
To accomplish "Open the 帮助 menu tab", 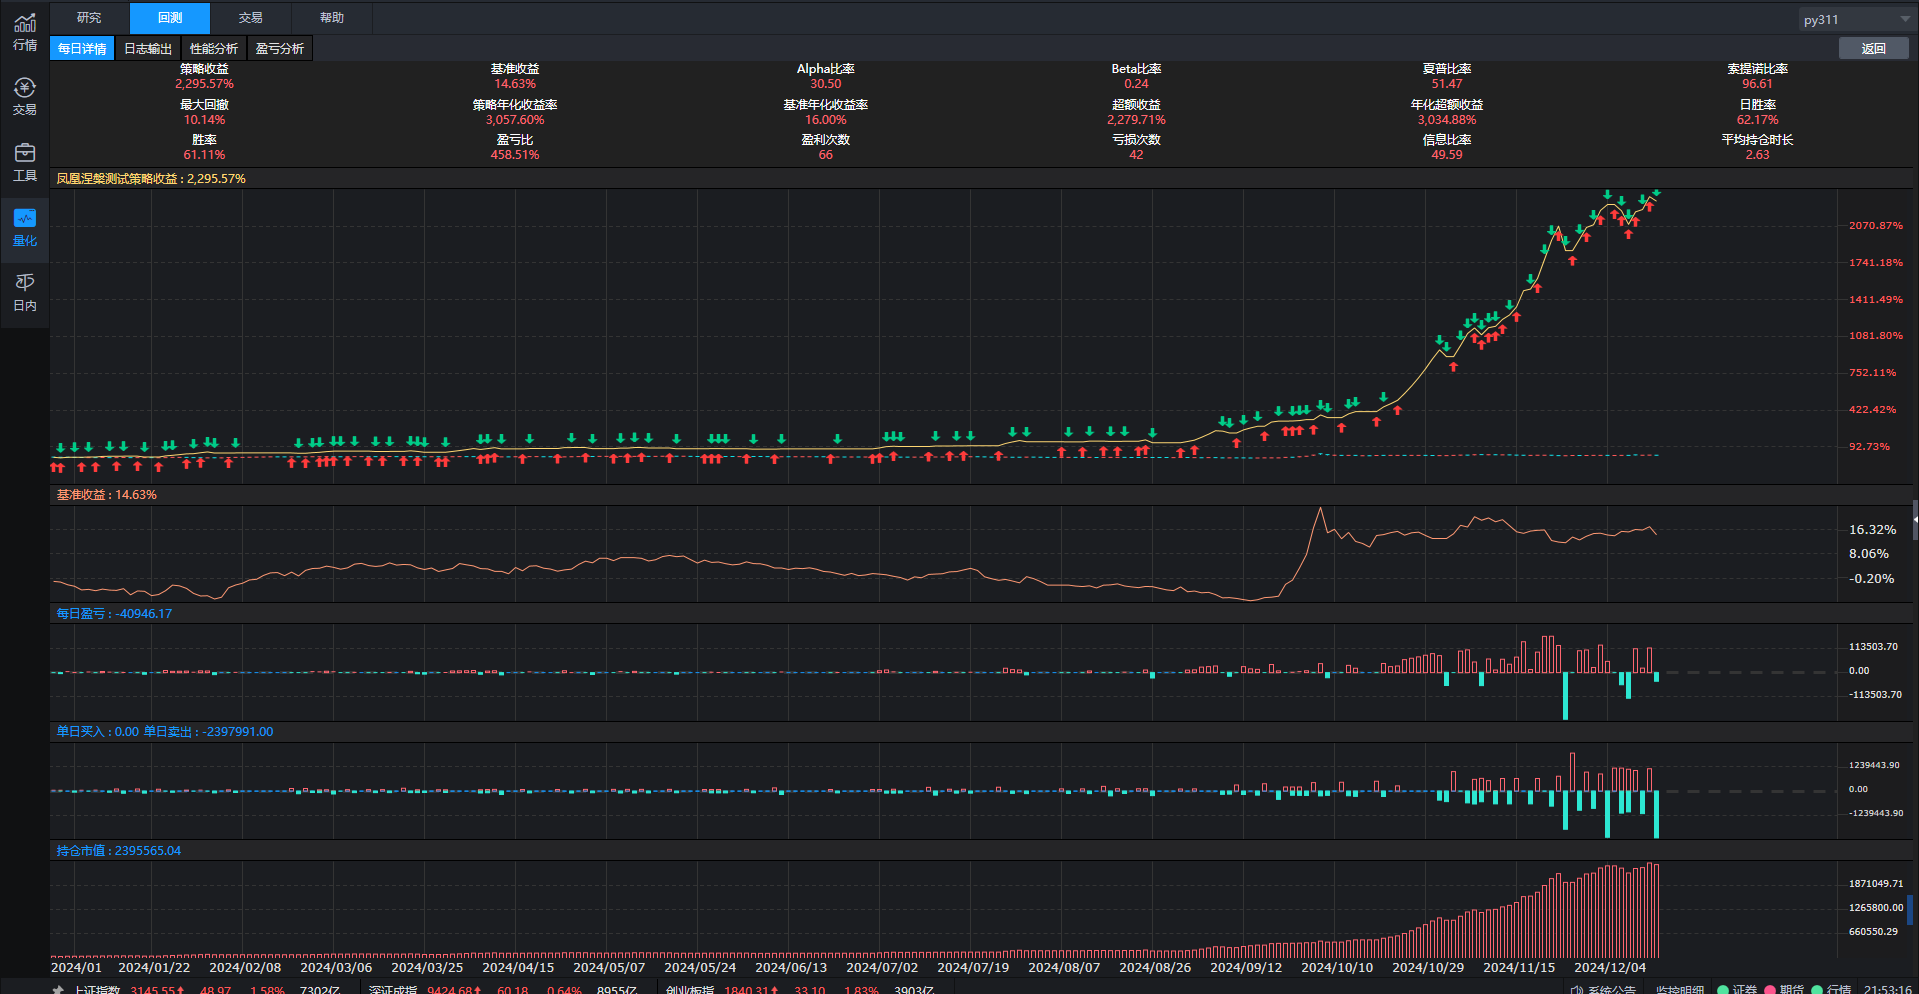I will pyautogui.click(x=332, y=18).
